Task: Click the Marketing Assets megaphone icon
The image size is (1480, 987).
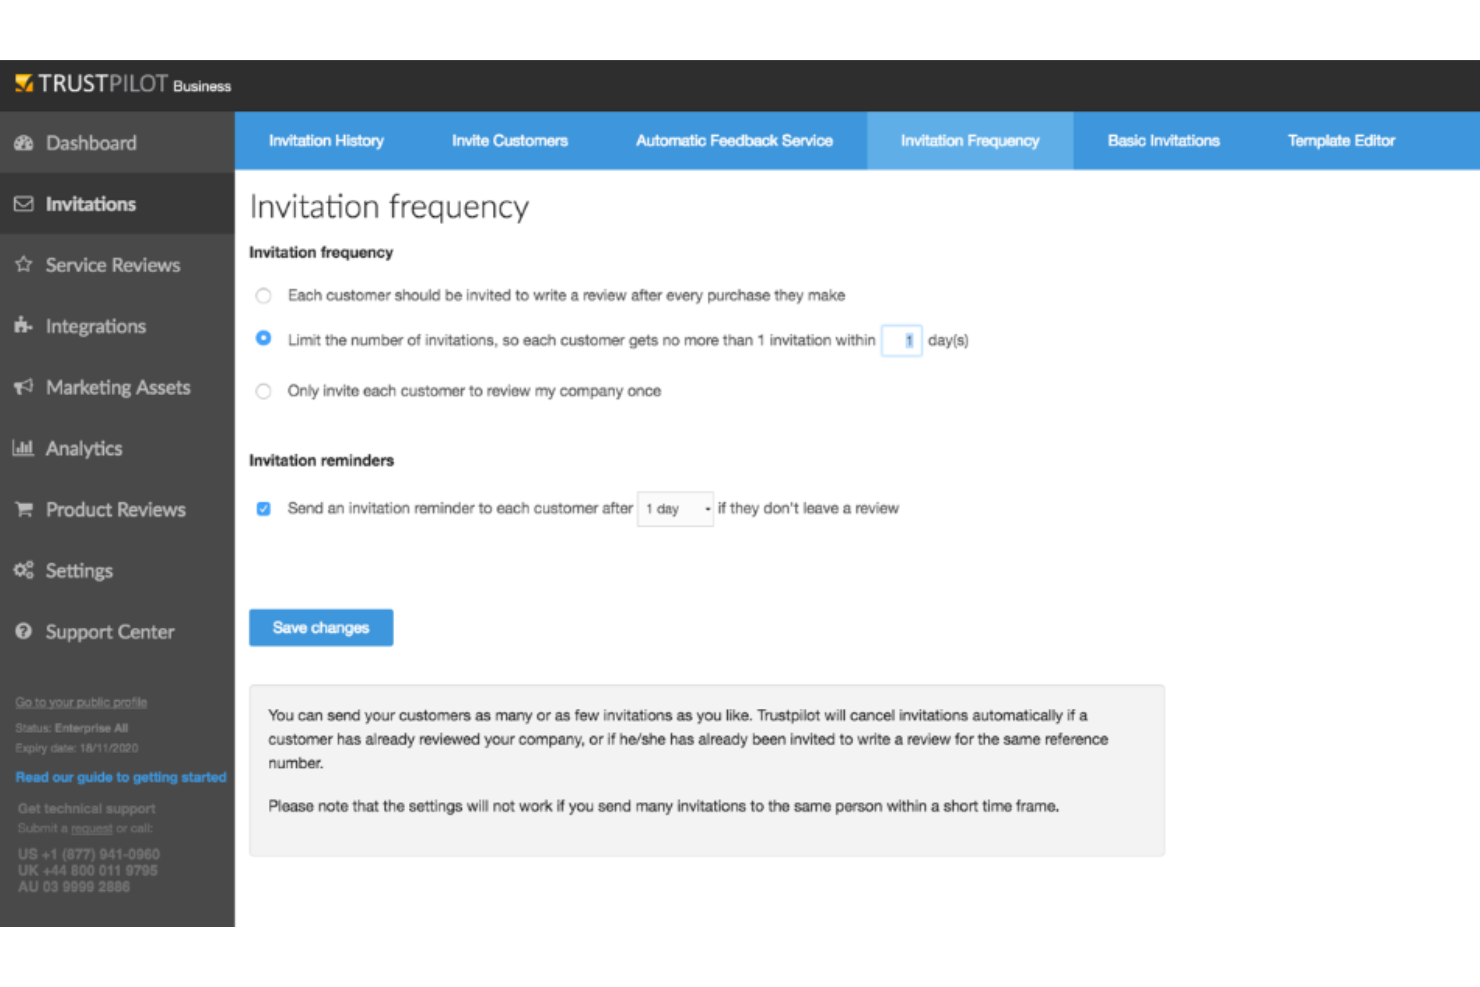Action: 24,387
